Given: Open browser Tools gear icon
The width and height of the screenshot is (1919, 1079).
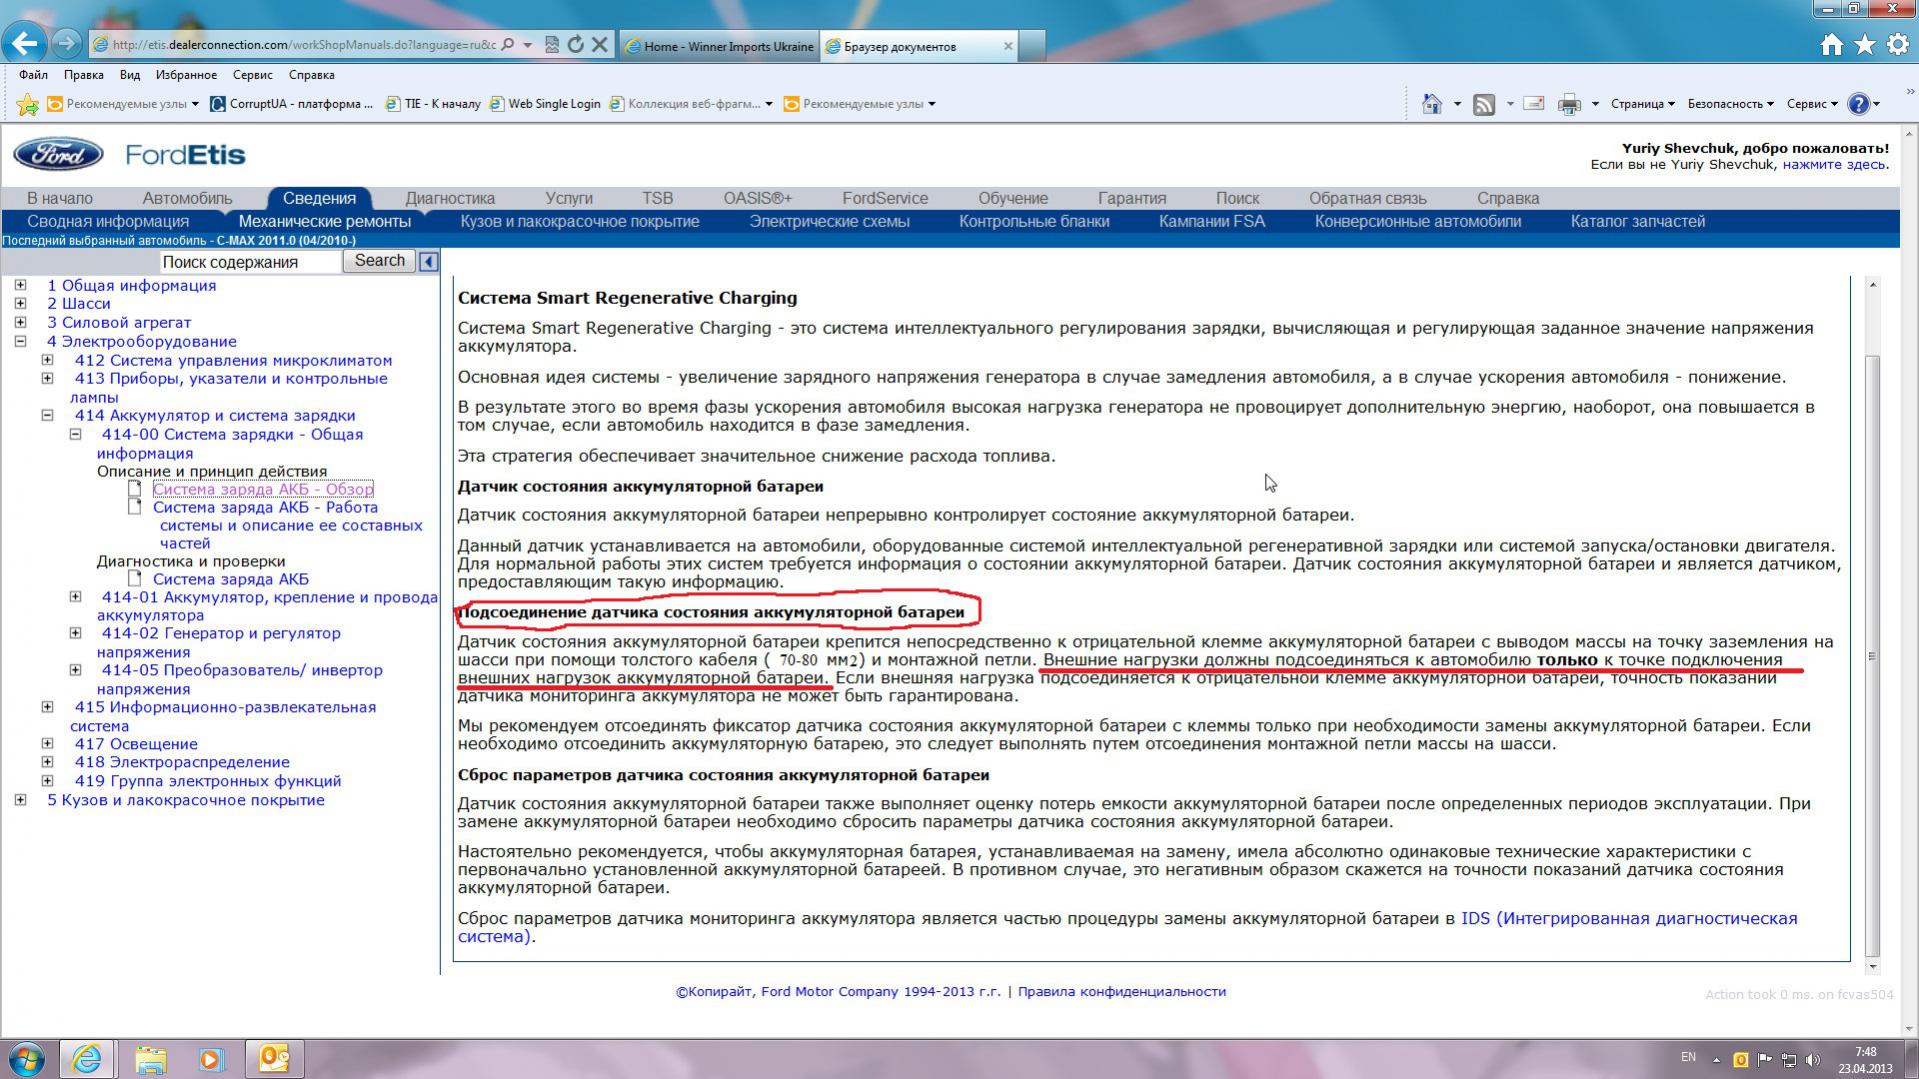Looking at the screenshot, I should tap(1897, 45).
